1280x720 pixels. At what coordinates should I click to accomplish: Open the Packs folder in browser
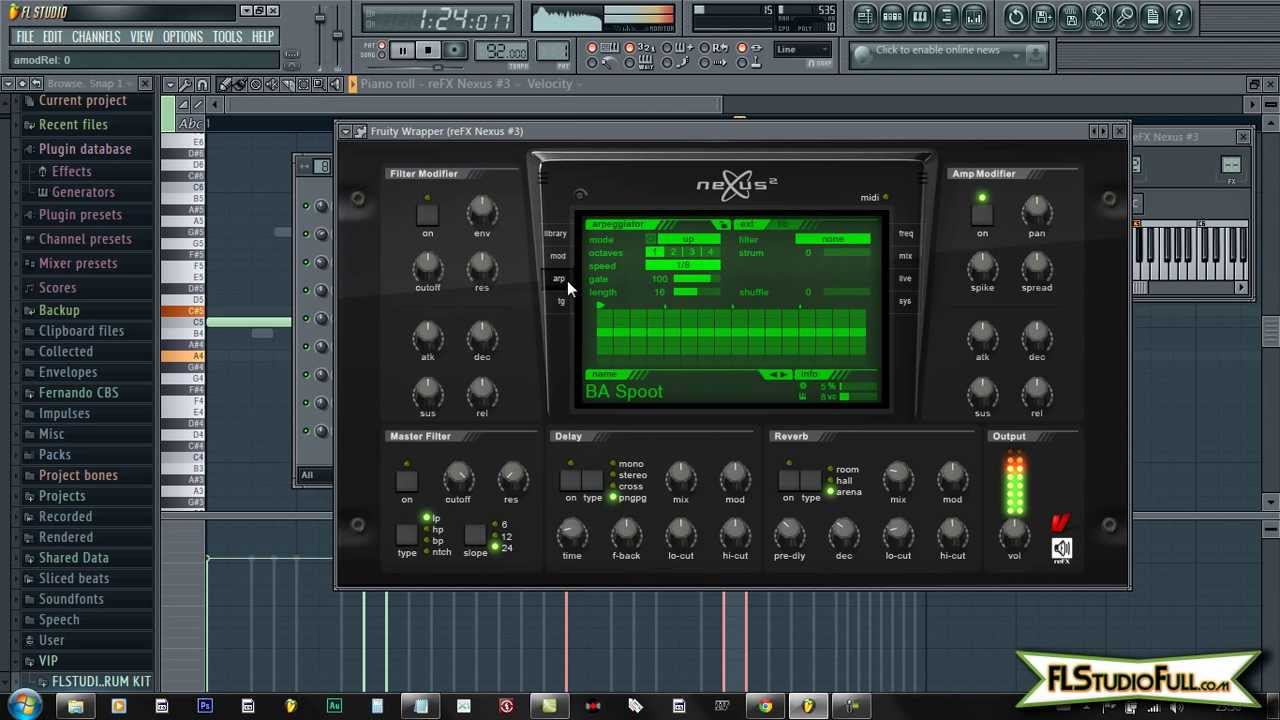pos(55,454)
